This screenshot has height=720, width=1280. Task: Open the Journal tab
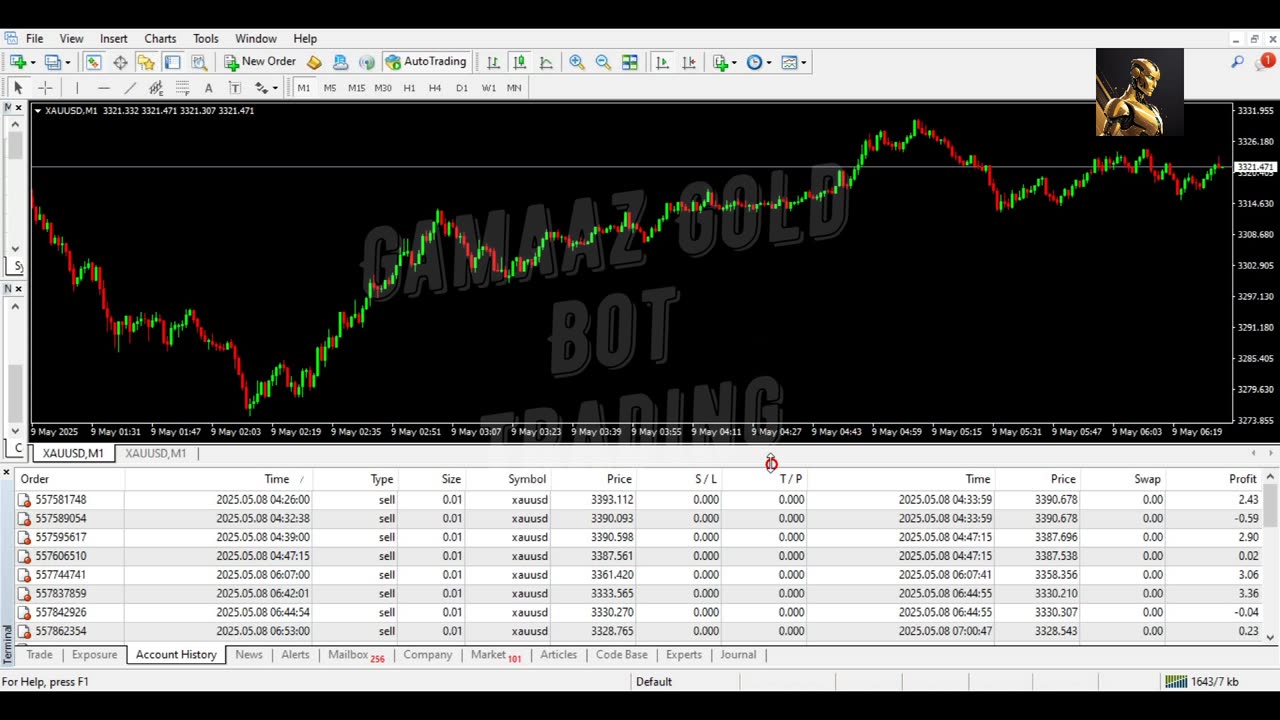[x=738, y=655]
